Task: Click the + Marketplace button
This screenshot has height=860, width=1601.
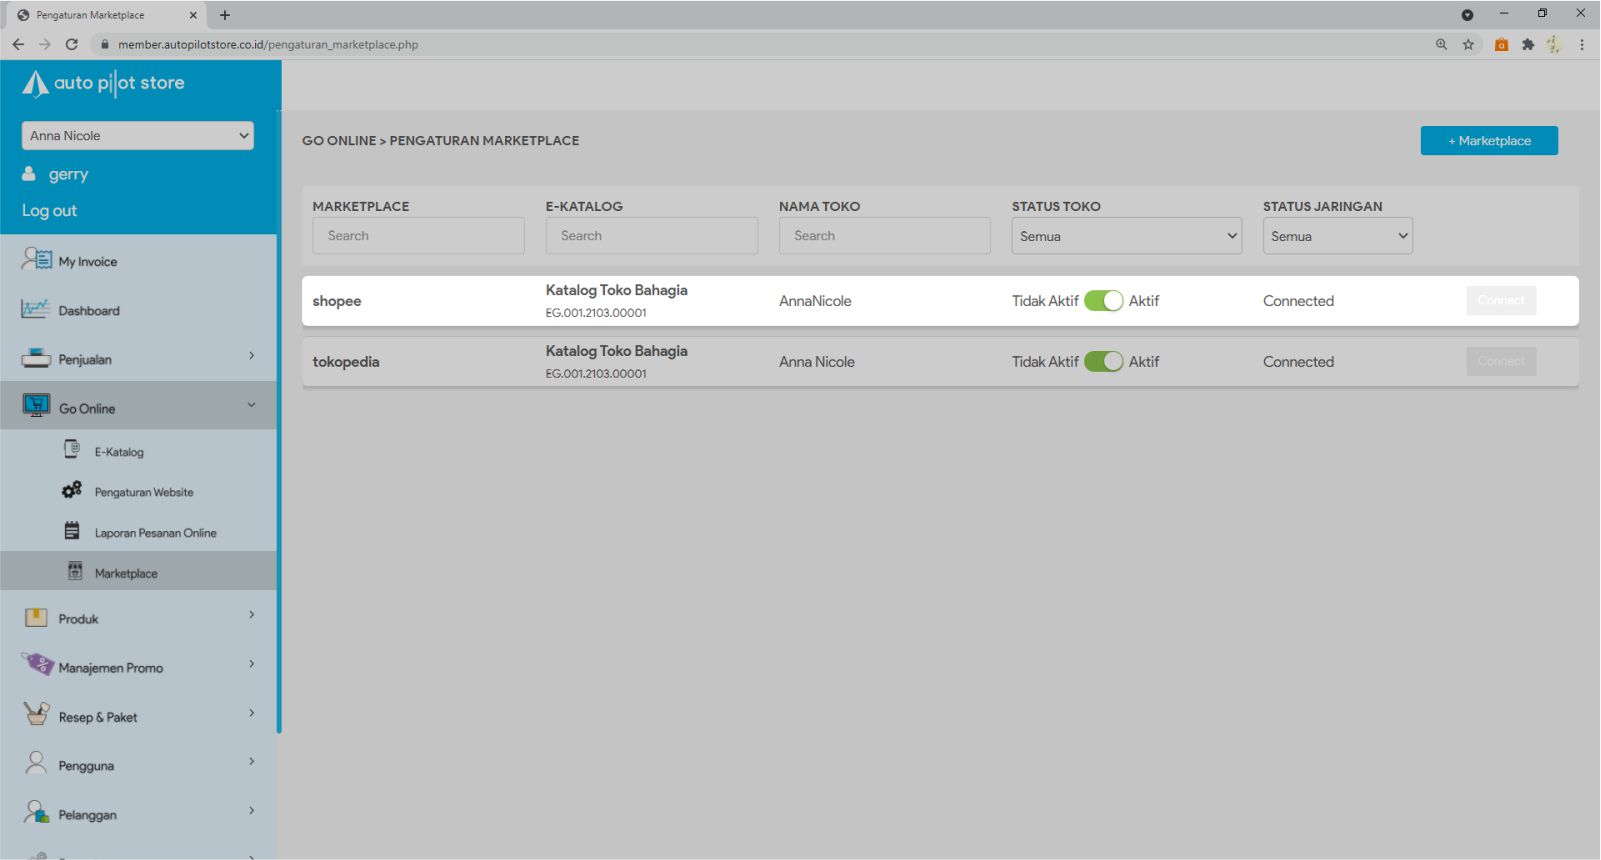Action: pyautogui.click(x=1488, y=141)
